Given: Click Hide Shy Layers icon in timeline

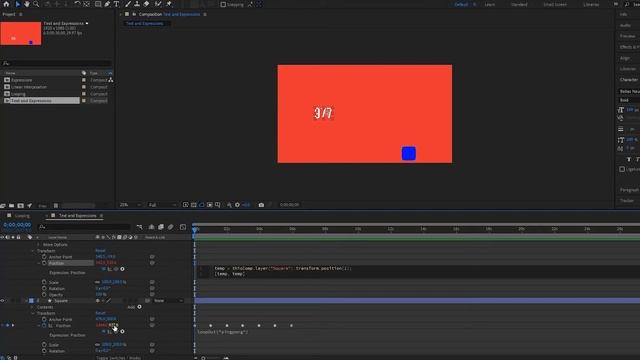Looking at the screenshot, I should (151, 227).
